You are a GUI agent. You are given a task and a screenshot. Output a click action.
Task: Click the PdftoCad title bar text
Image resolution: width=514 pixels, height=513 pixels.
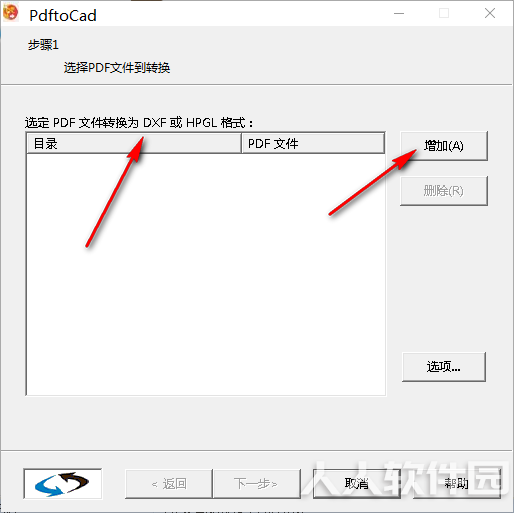pos(63,16)
